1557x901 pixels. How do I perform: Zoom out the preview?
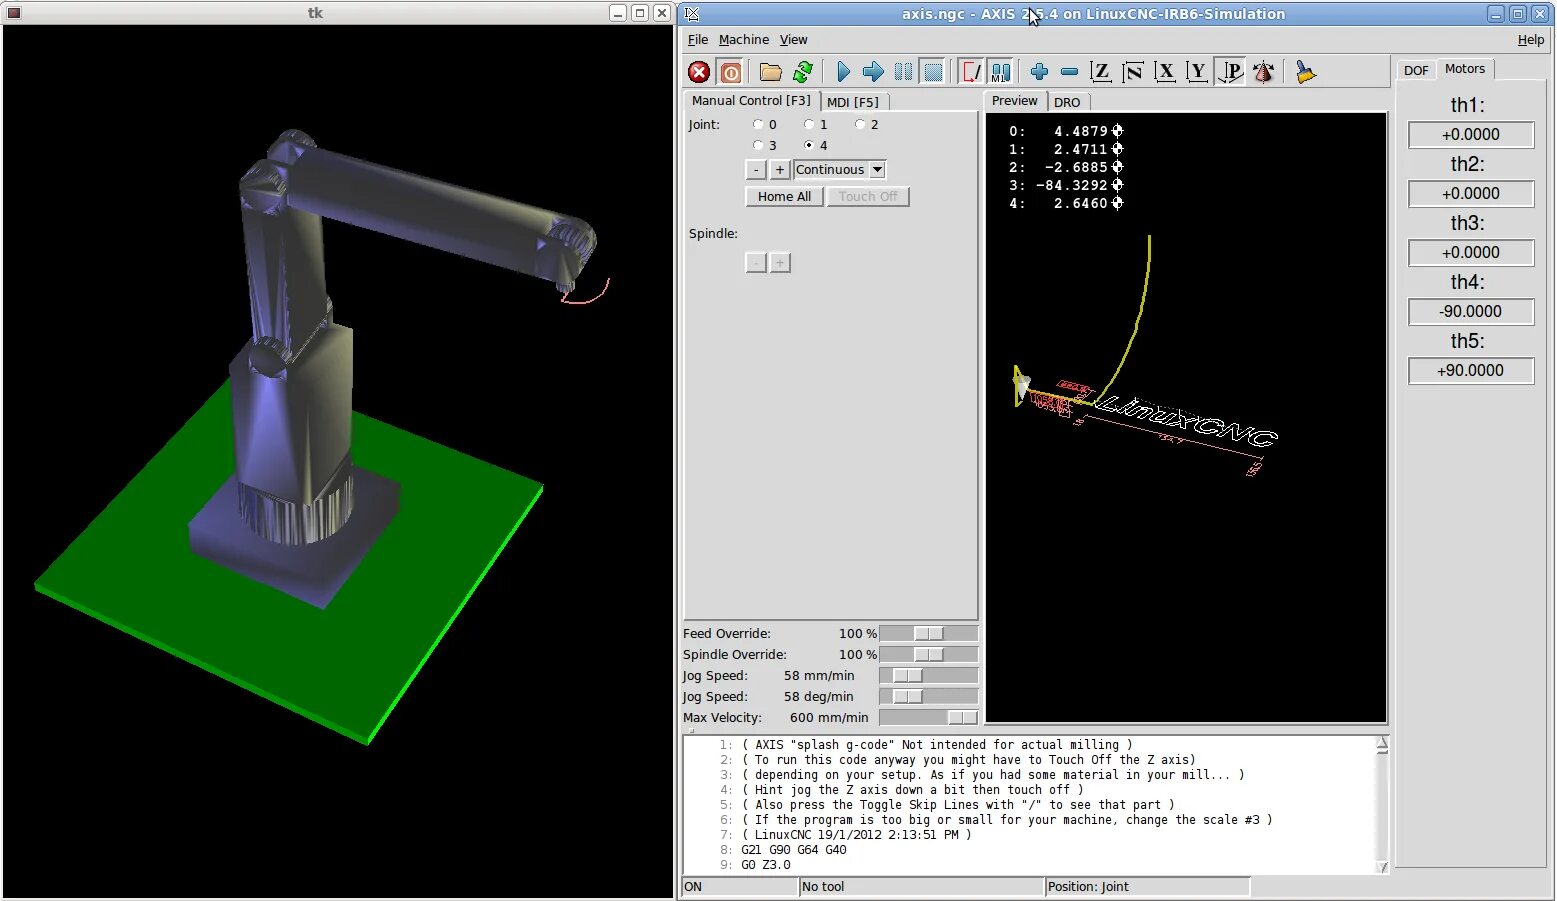pos(1069,72)
